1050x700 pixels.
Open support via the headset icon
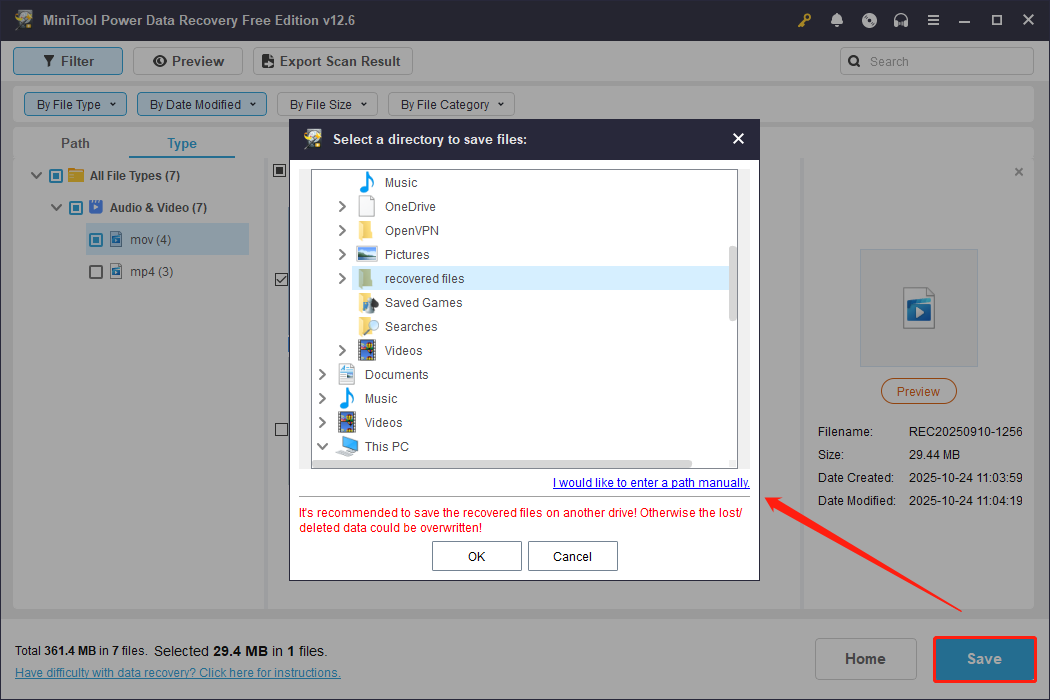[901, 19]
